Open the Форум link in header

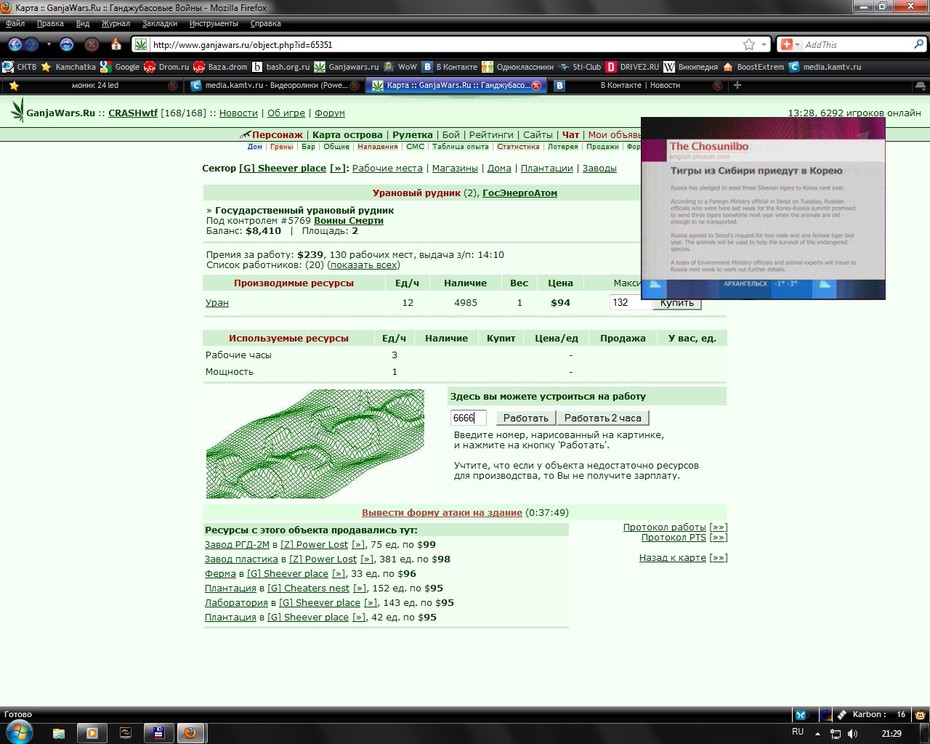[x=329, y=113]
